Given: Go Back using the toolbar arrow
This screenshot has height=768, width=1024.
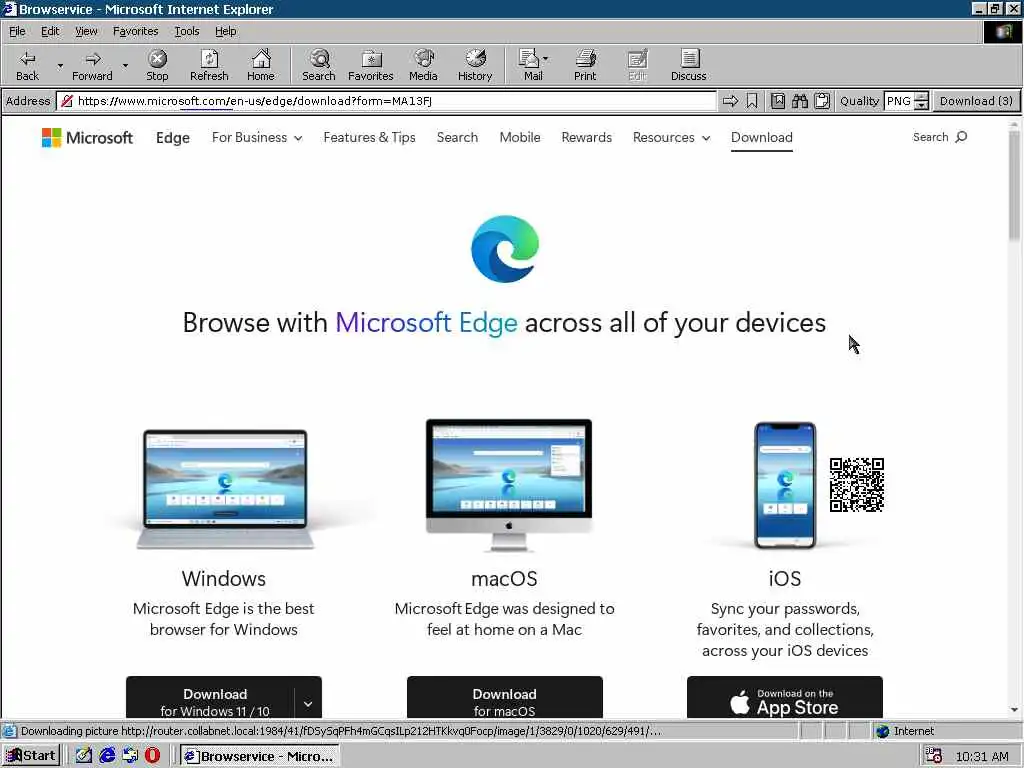Looking at the screenshot, I should point(27,65).
